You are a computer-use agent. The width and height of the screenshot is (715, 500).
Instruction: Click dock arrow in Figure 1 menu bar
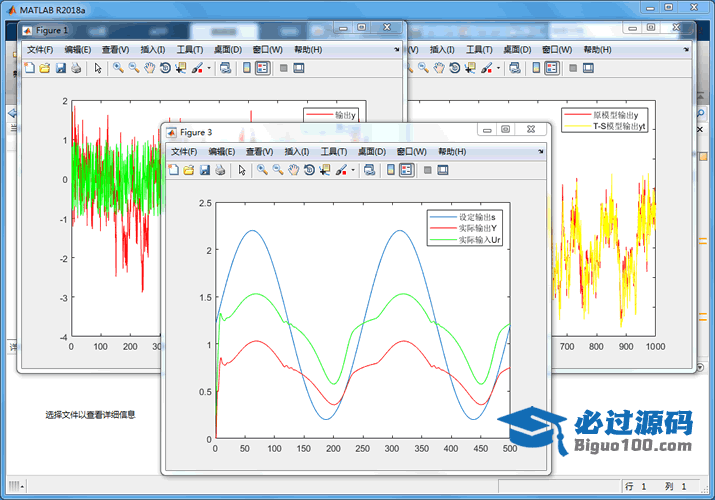click(x=396, y=49)
